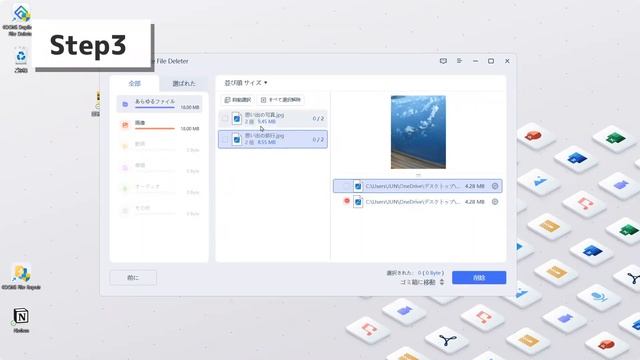Click the red-marked C:\Users\JUN\OneDrive path row
640x360 pixels.
(418, 202)
